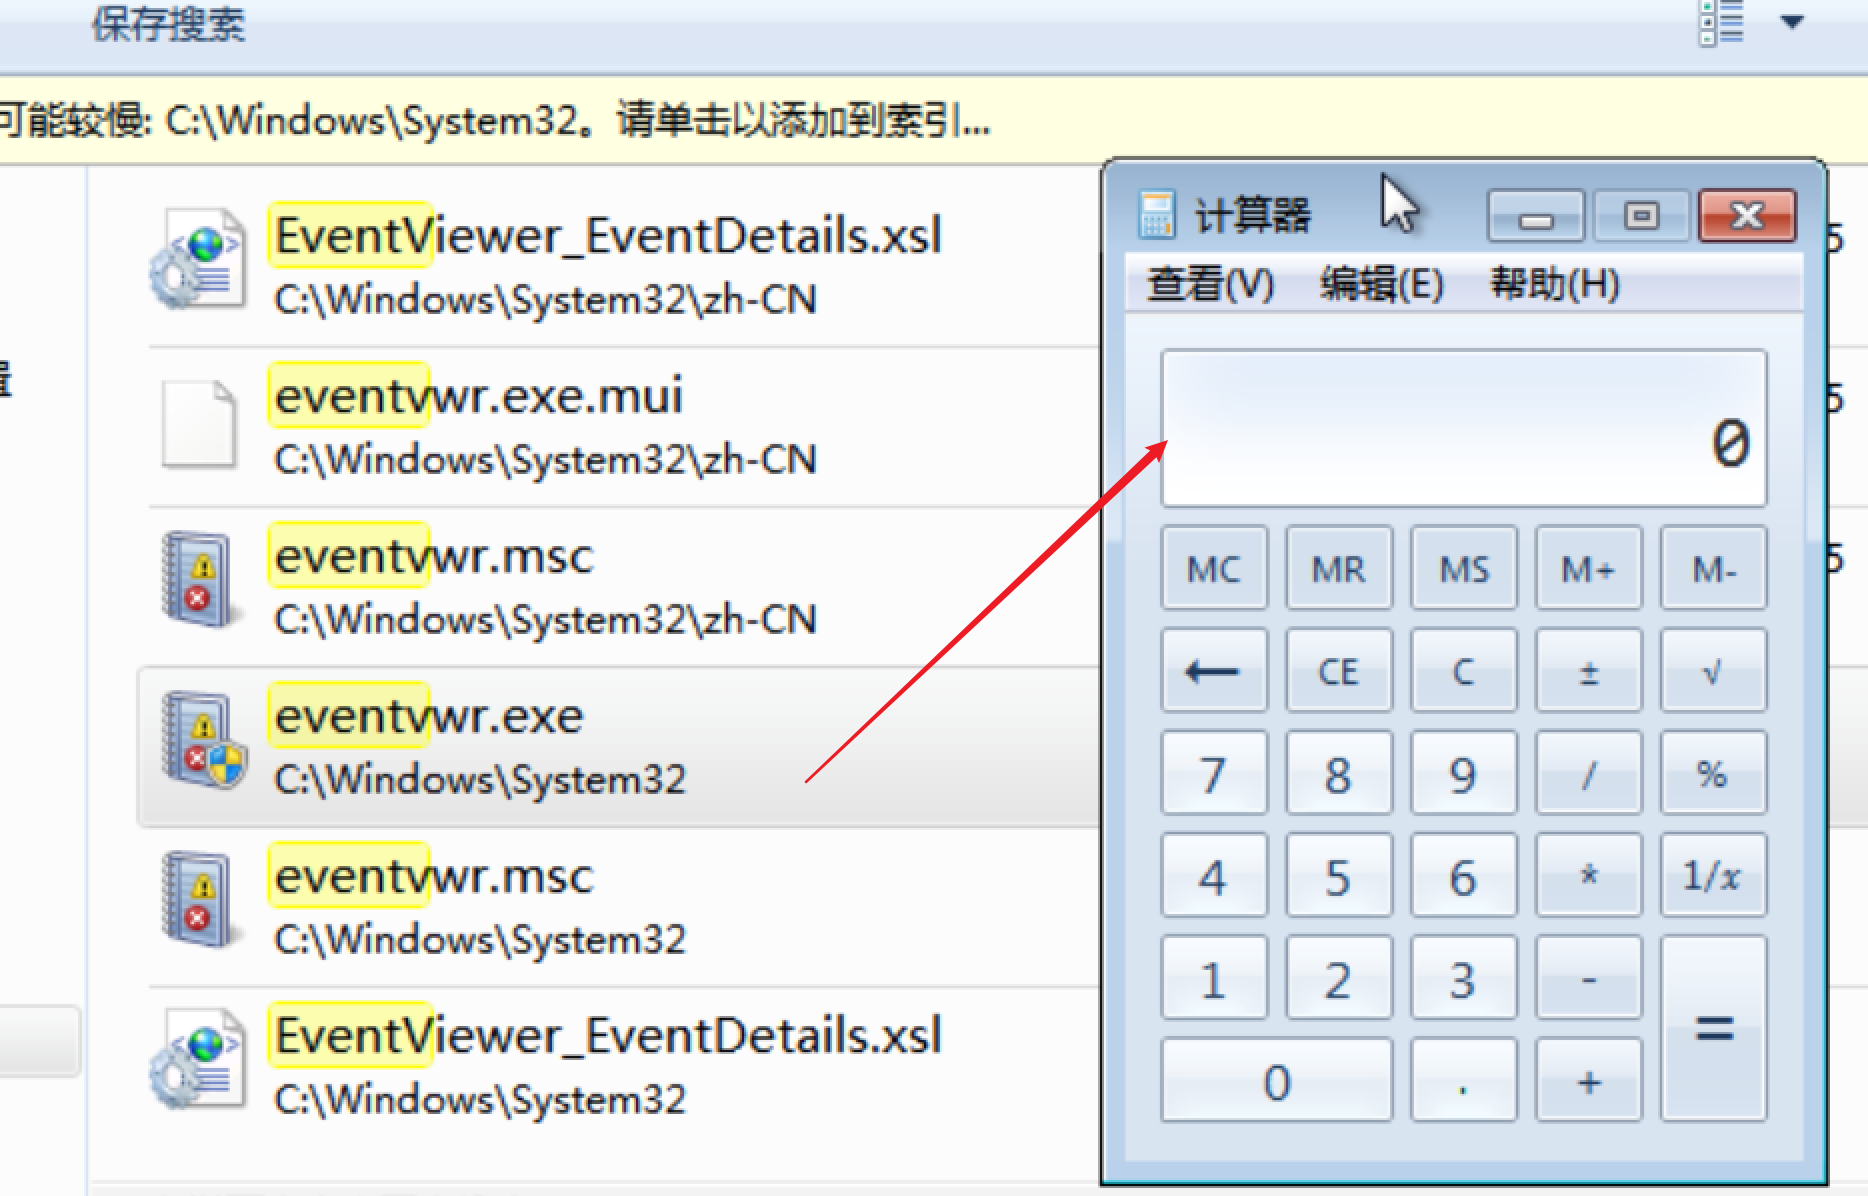Click digit 3 on the calculator
This screenshot has width=1868, height=1196.
tap(1464, 978)
